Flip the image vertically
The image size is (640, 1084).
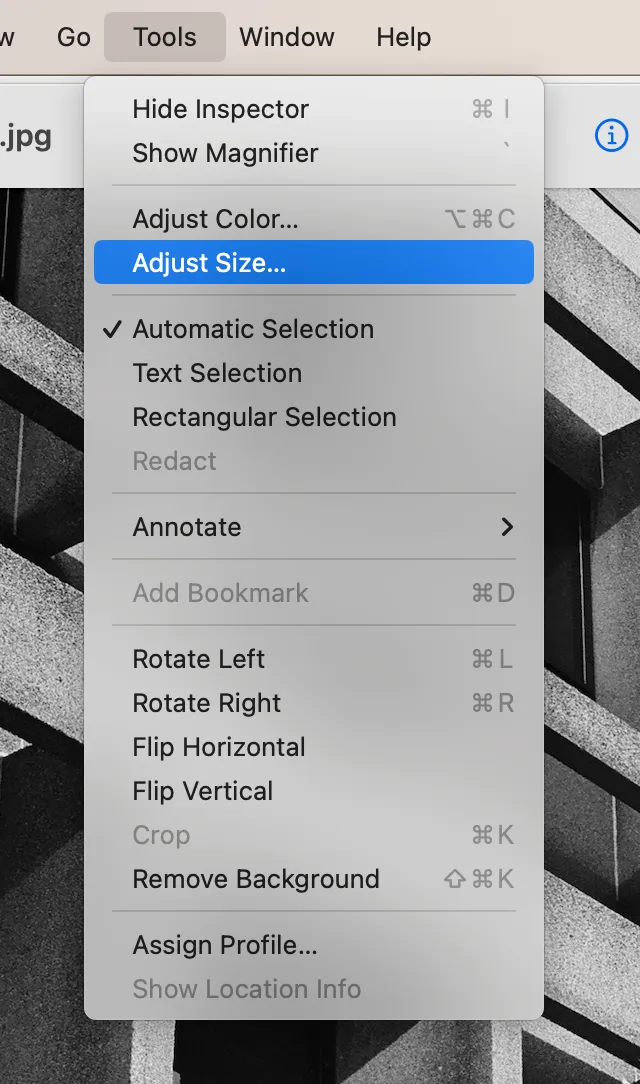click(x=203, y=791)
